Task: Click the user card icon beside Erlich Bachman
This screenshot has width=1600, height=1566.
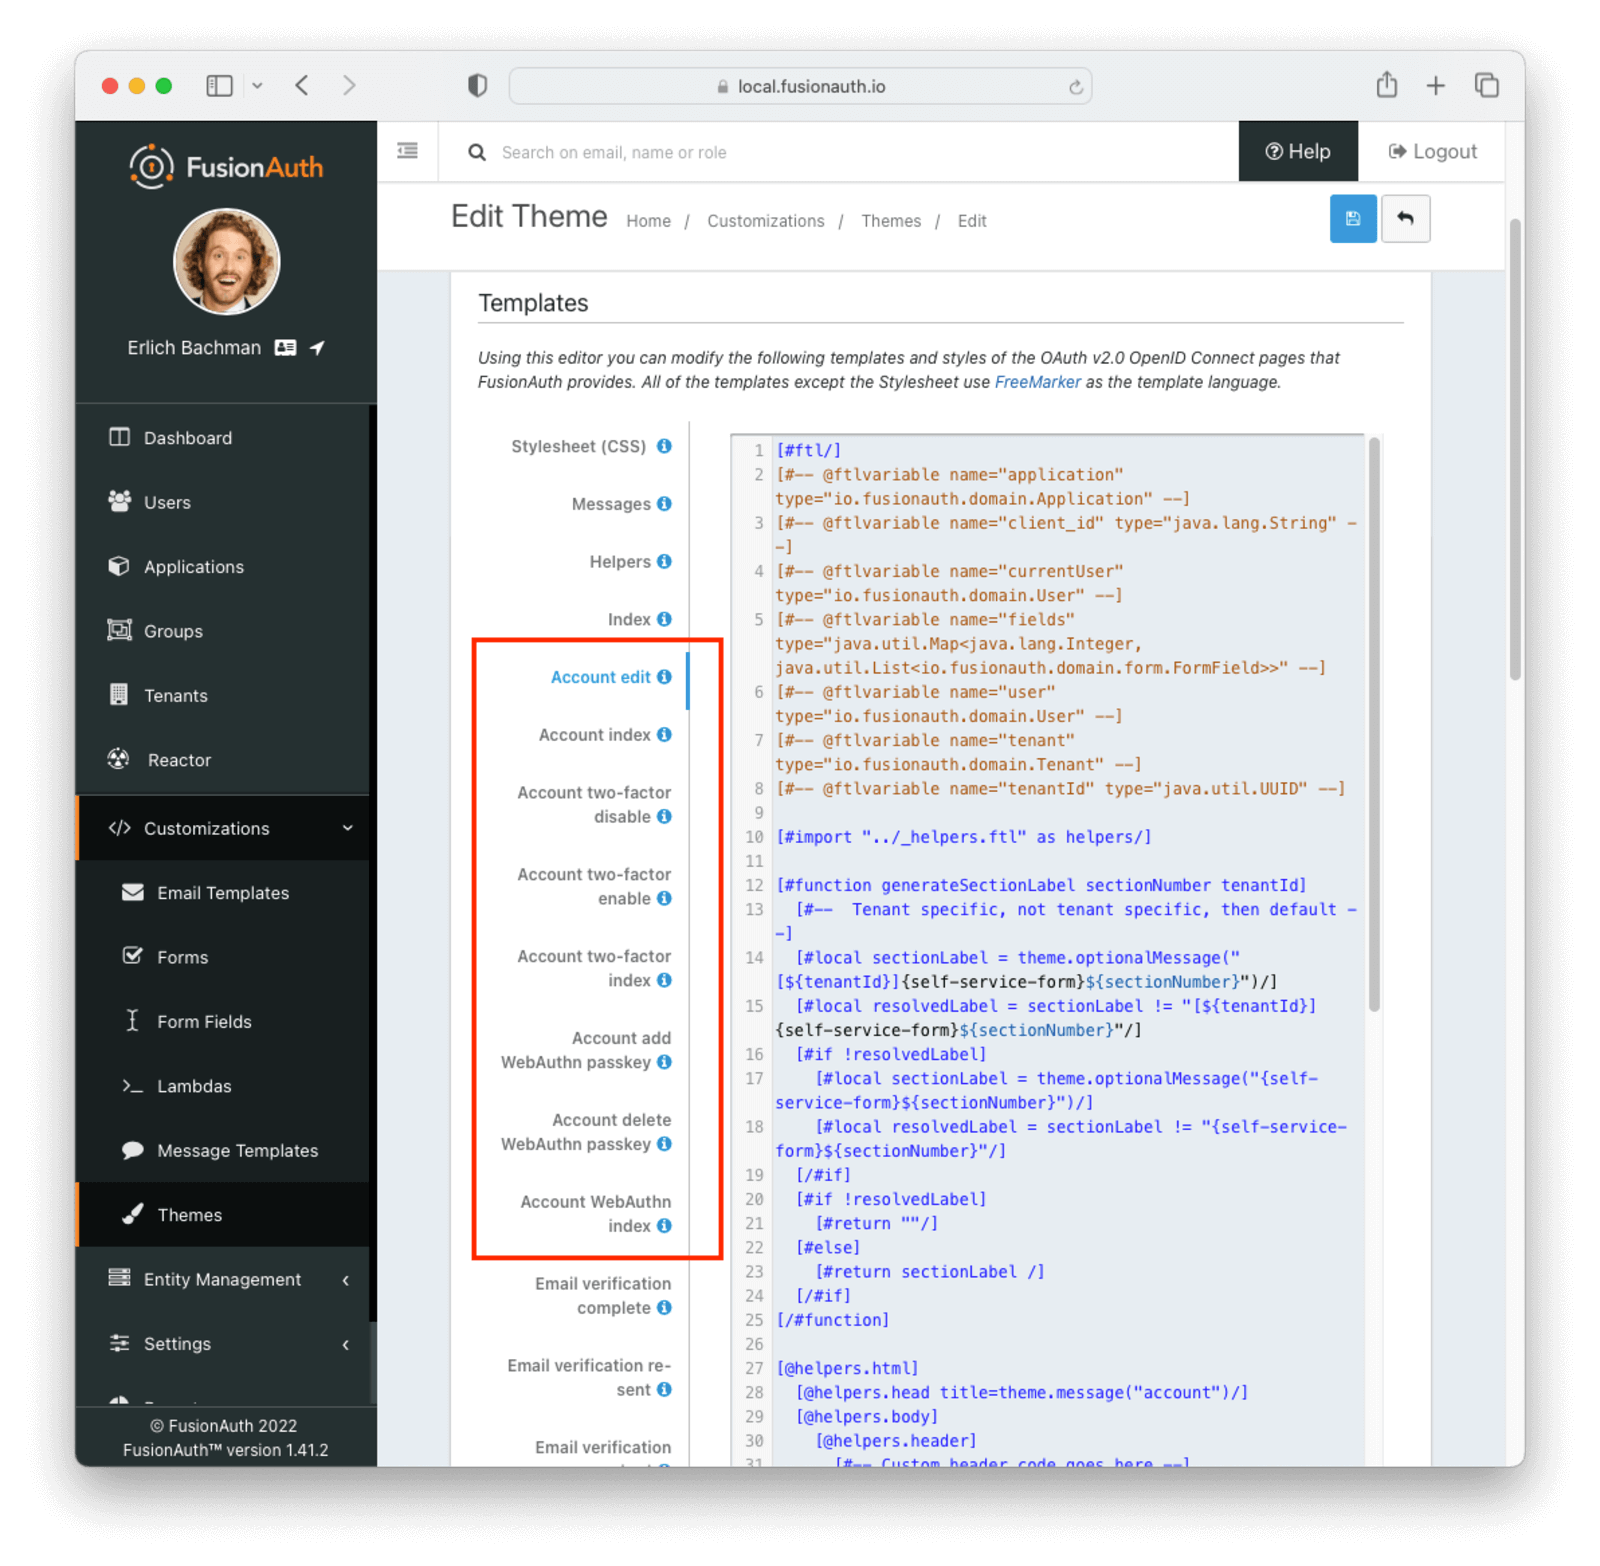Action: tap(285, 348)
